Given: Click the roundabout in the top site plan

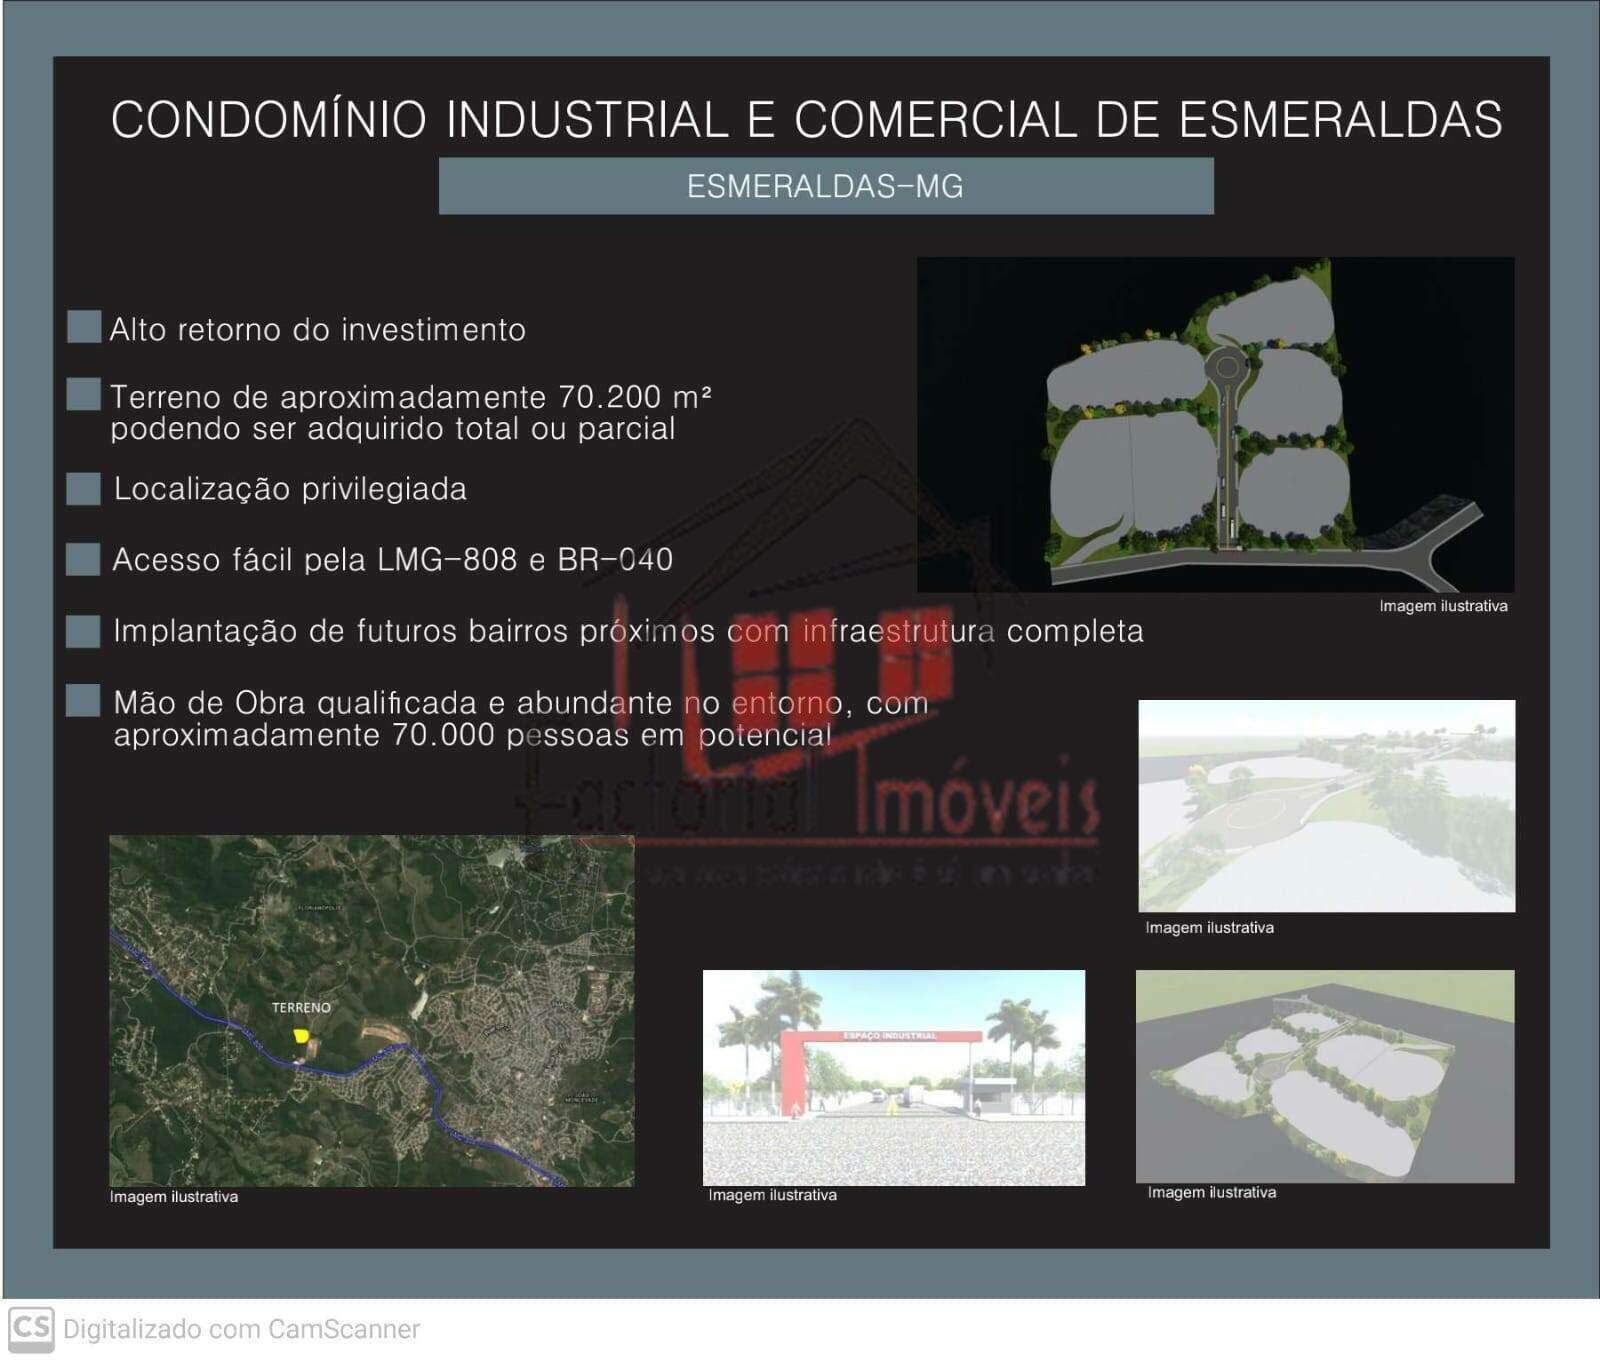Looking at the screenshot, I should point(1225,367).
